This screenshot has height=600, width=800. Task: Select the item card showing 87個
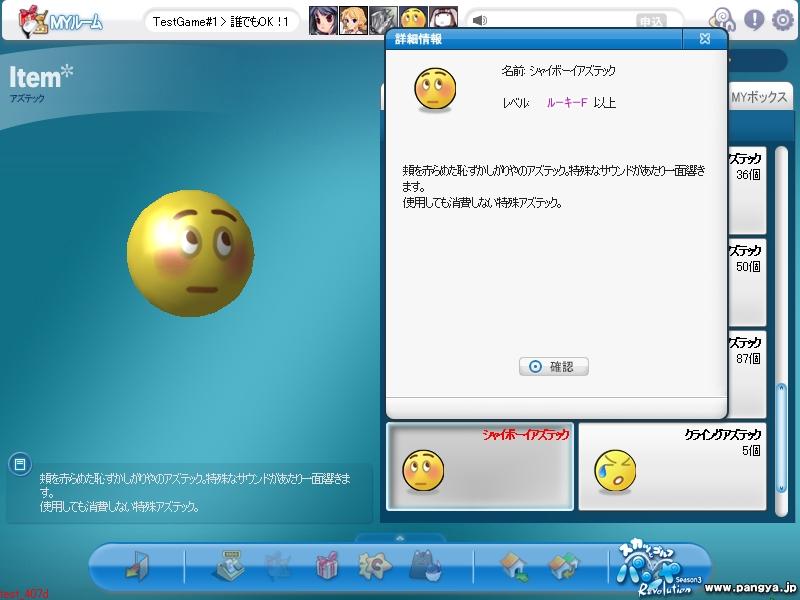(x=747, y=374)
